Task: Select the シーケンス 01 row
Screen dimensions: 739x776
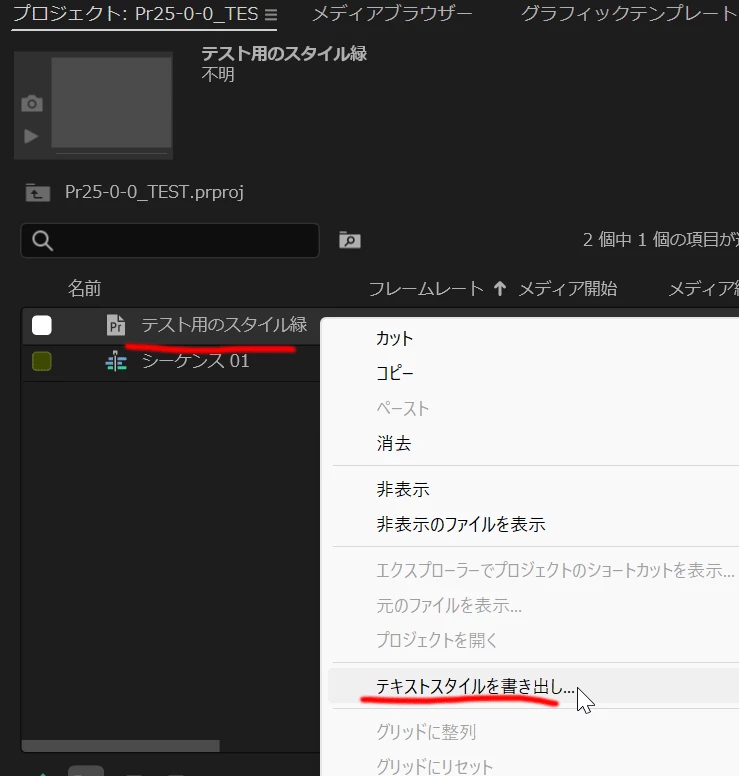Action: [x=171, y=361]
